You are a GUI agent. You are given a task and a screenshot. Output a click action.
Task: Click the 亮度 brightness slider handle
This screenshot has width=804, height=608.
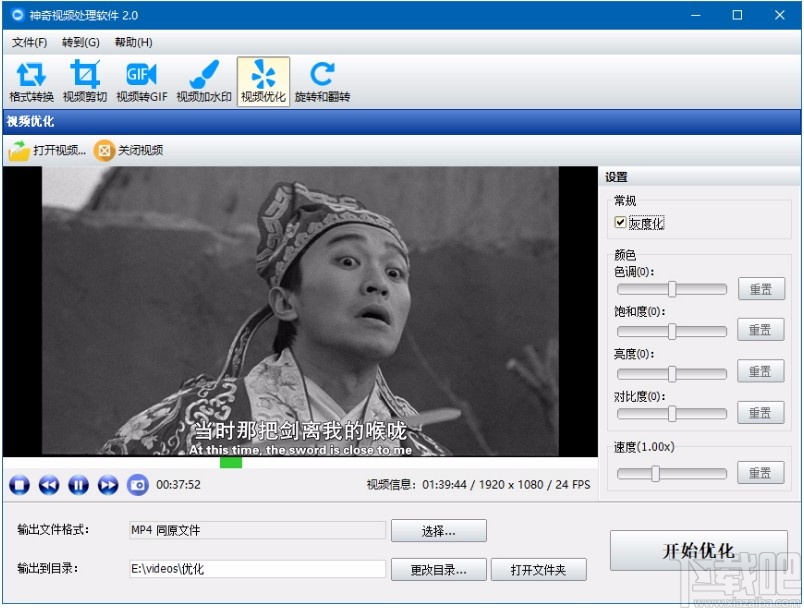[672, 374]
